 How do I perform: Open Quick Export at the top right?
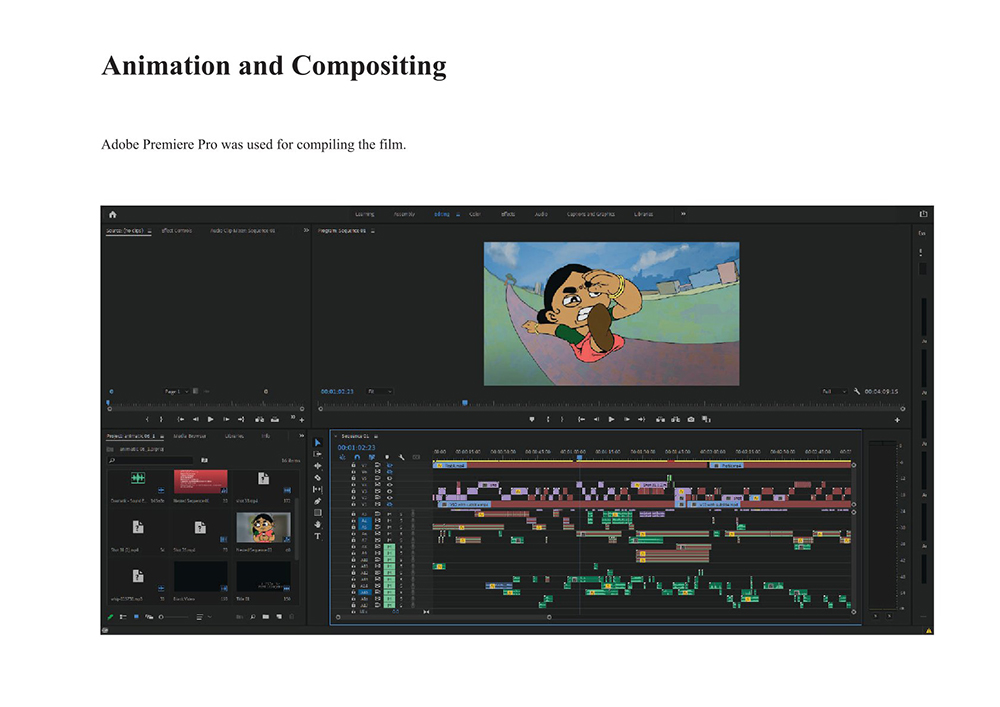point(923,214)
